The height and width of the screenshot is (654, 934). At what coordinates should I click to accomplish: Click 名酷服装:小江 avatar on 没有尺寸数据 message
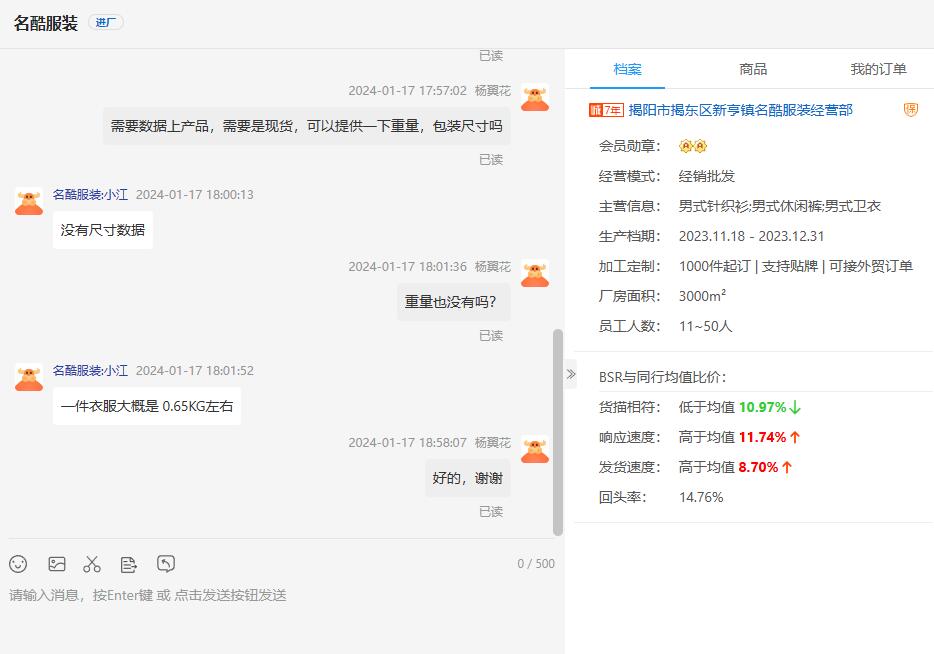[x=29, y=201]
